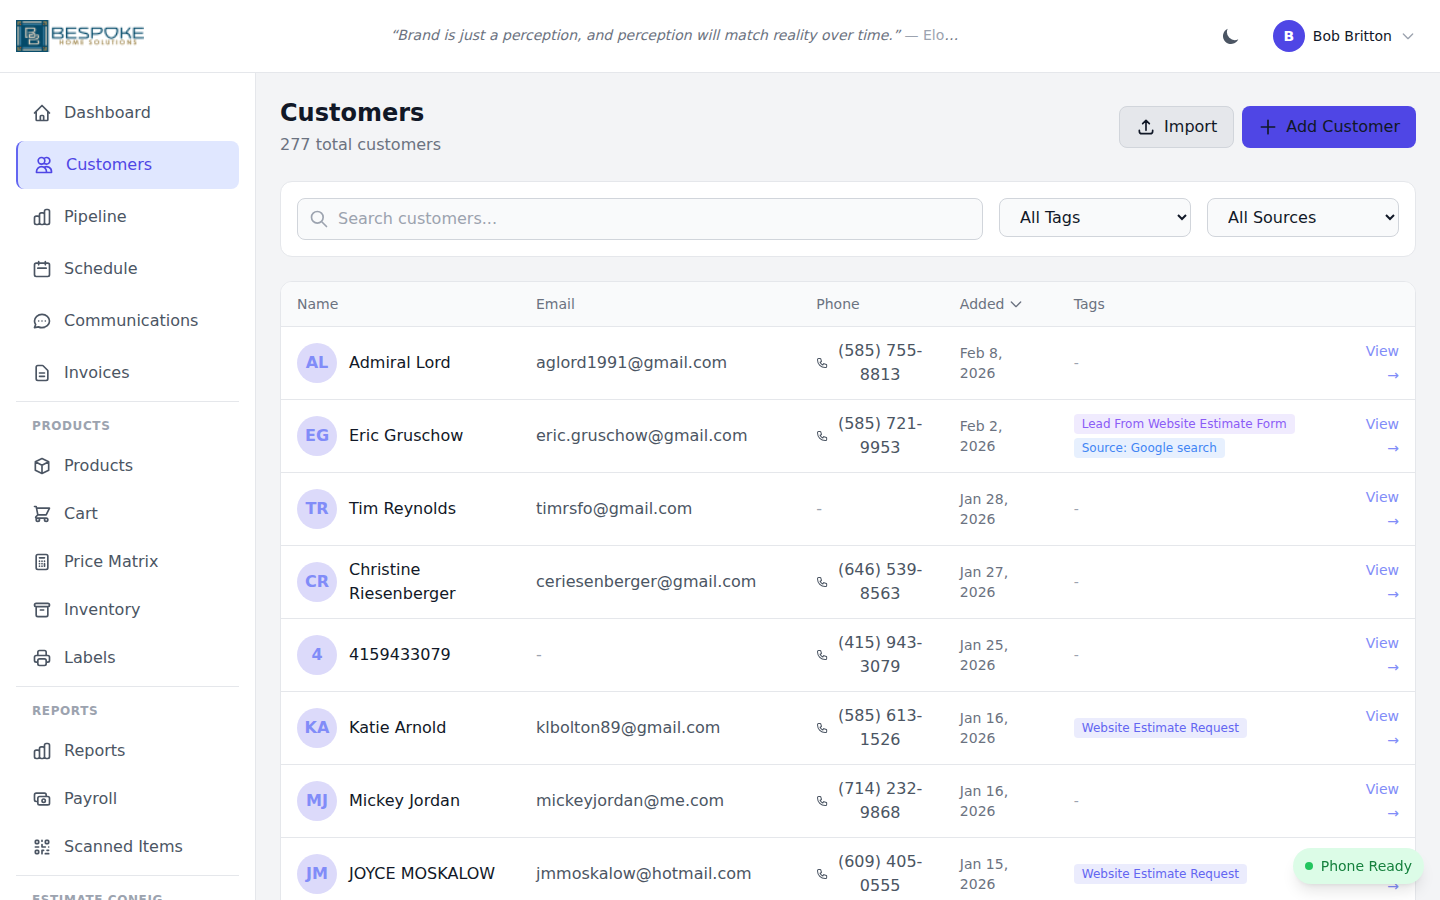The height and width of the screenshot is (900, 1440).
Task: Open the Cart icon in sidebar
Action: click(x=42, y=514)
